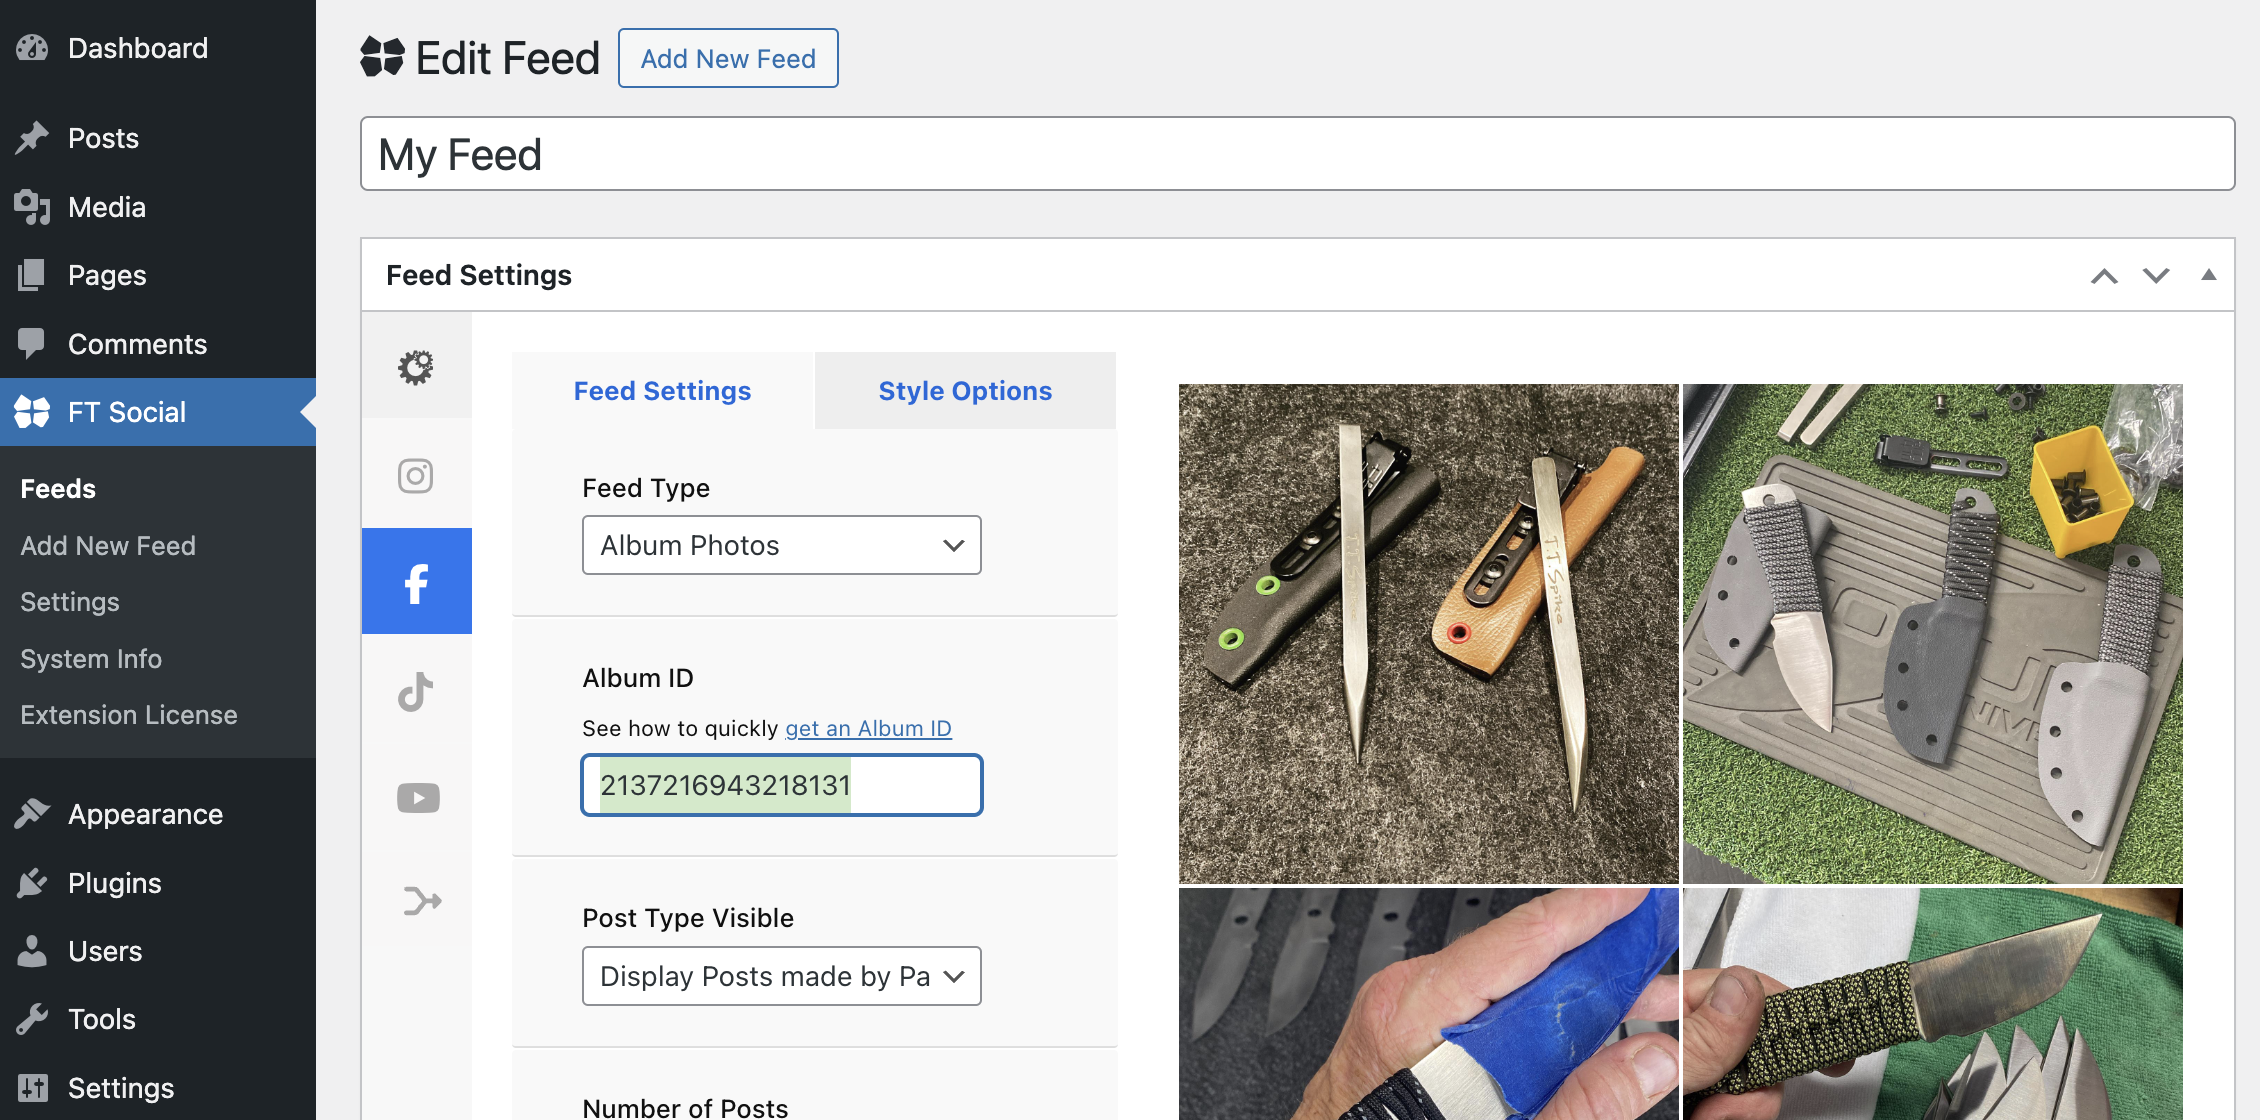Click the two spikes with sheaths photo
2260x1120 pixels.
(1428, 634)
